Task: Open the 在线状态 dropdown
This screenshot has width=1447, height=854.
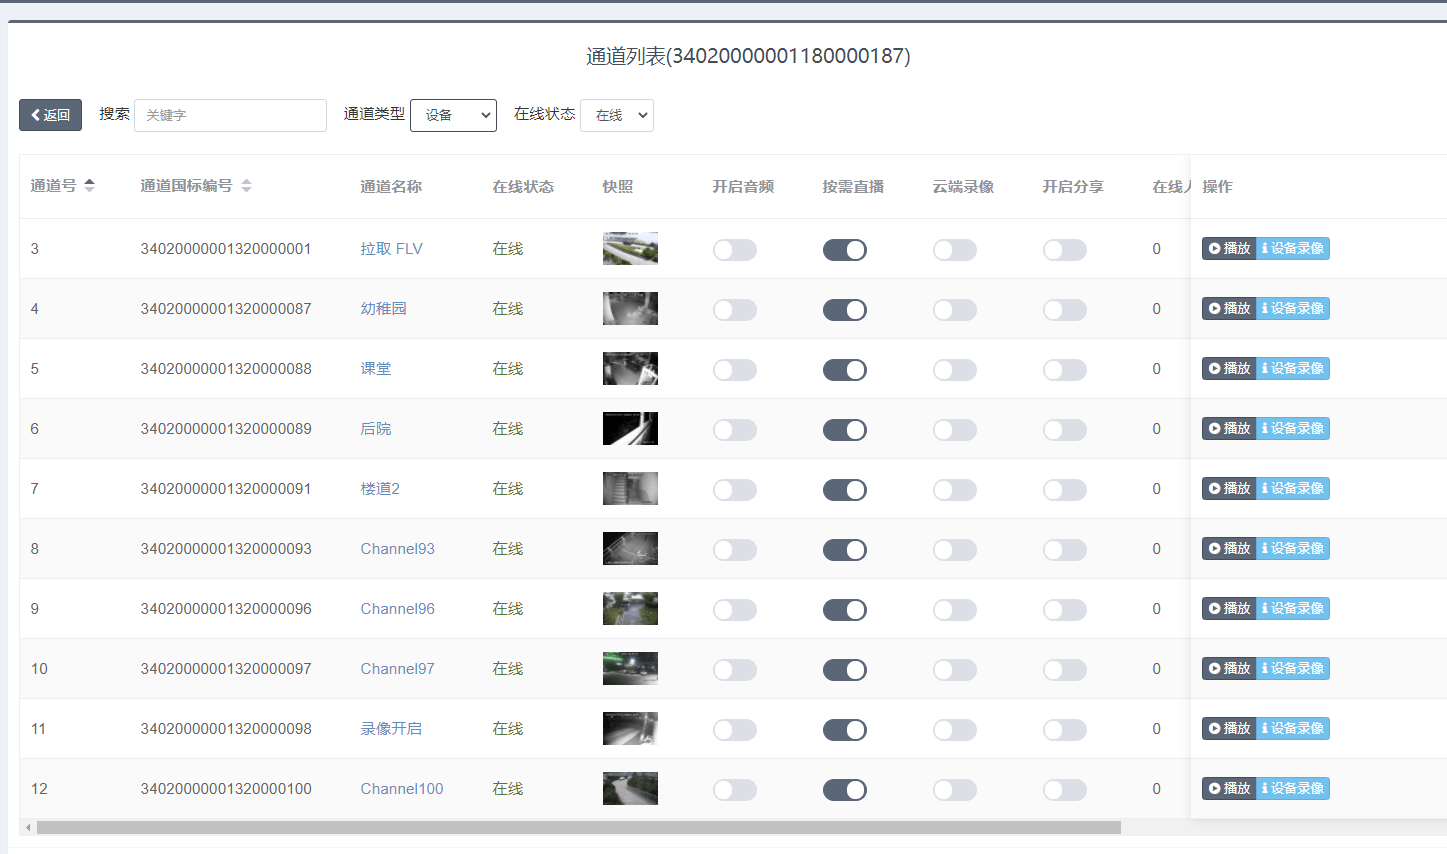Action: tap(616, 115)
